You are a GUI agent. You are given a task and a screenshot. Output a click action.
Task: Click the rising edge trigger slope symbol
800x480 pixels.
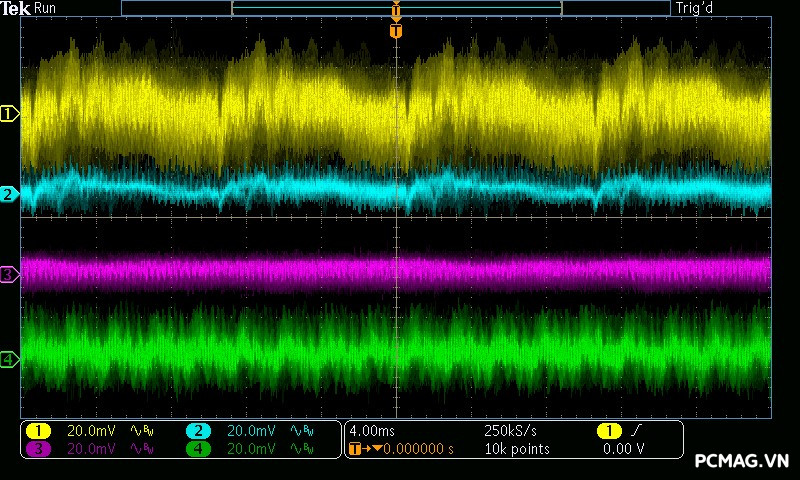tap(634, 431)
